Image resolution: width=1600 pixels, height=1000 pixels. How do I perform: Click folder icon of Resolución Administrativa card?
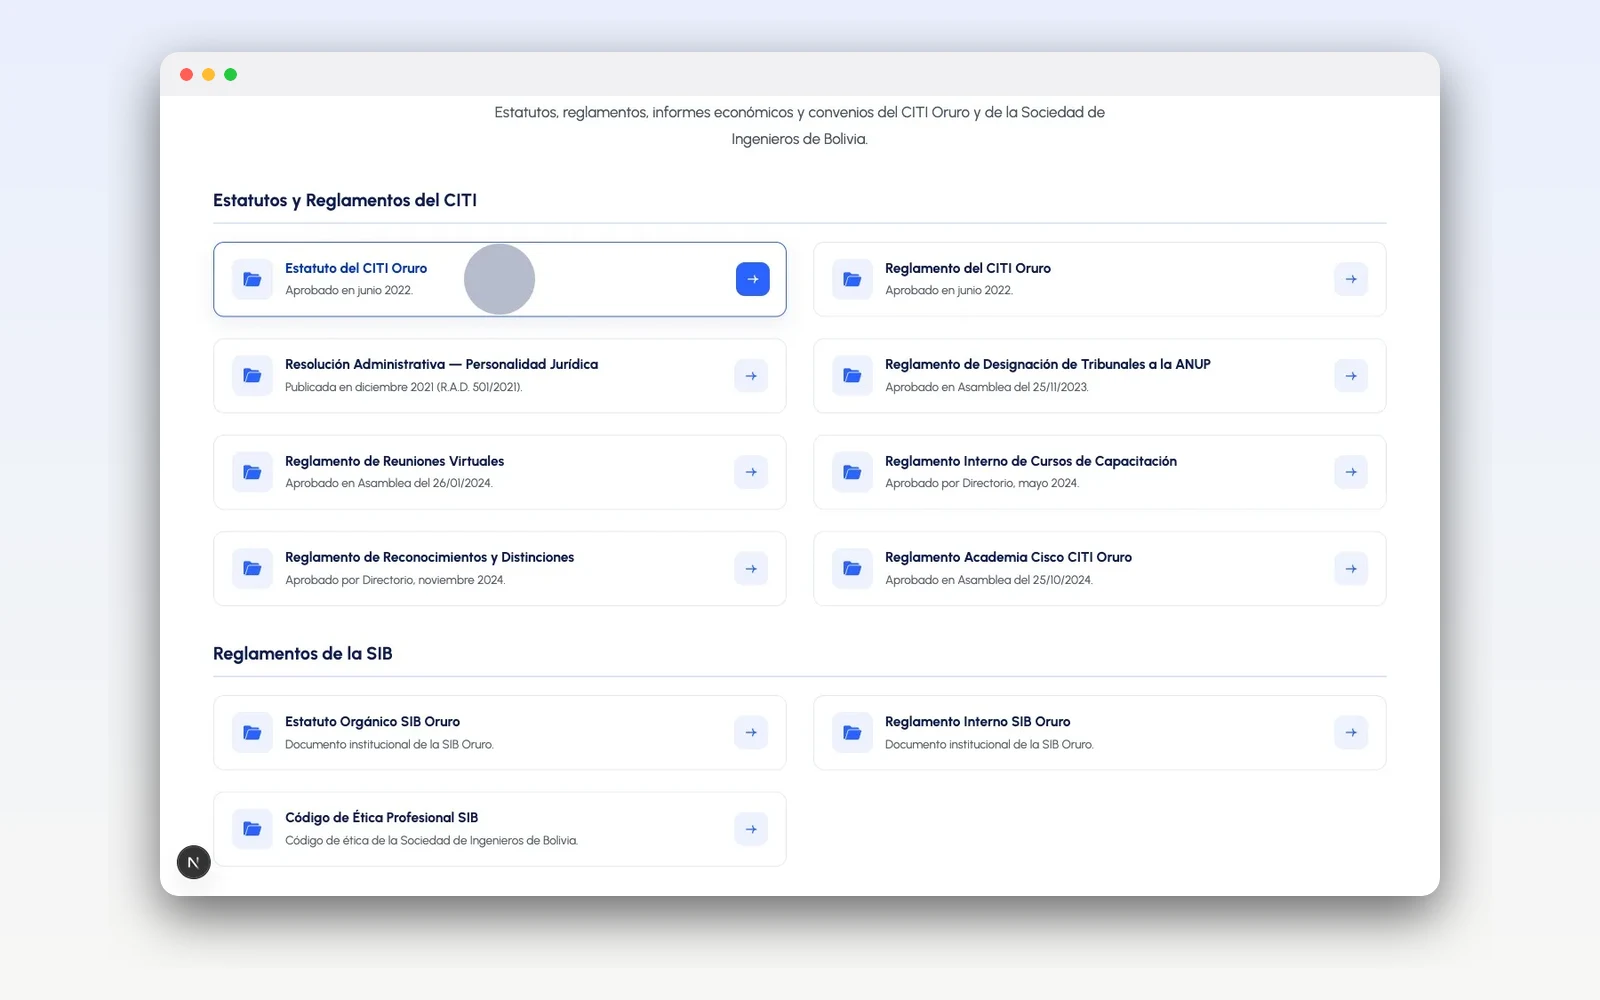tap(252, 376)
